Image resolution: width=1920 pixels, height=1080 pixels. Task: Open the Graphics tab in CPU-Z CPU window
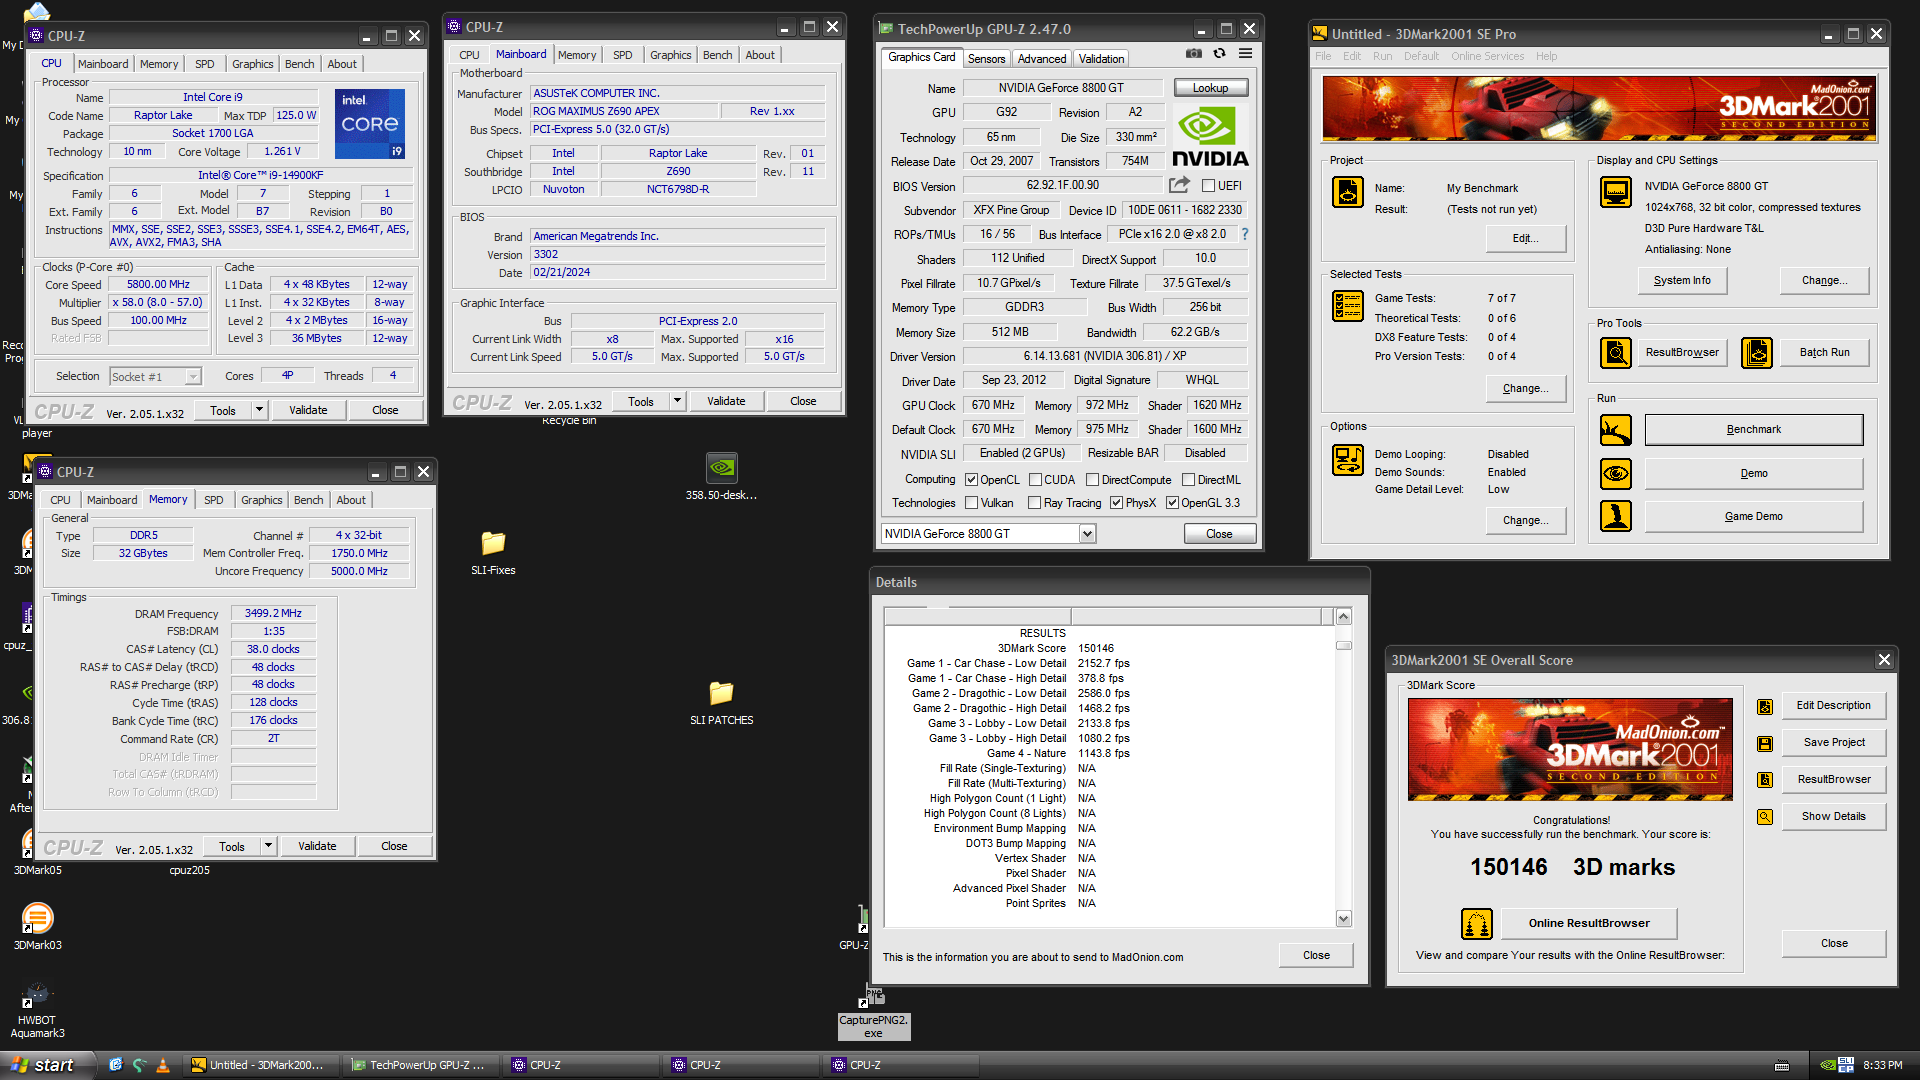(252, 64)
